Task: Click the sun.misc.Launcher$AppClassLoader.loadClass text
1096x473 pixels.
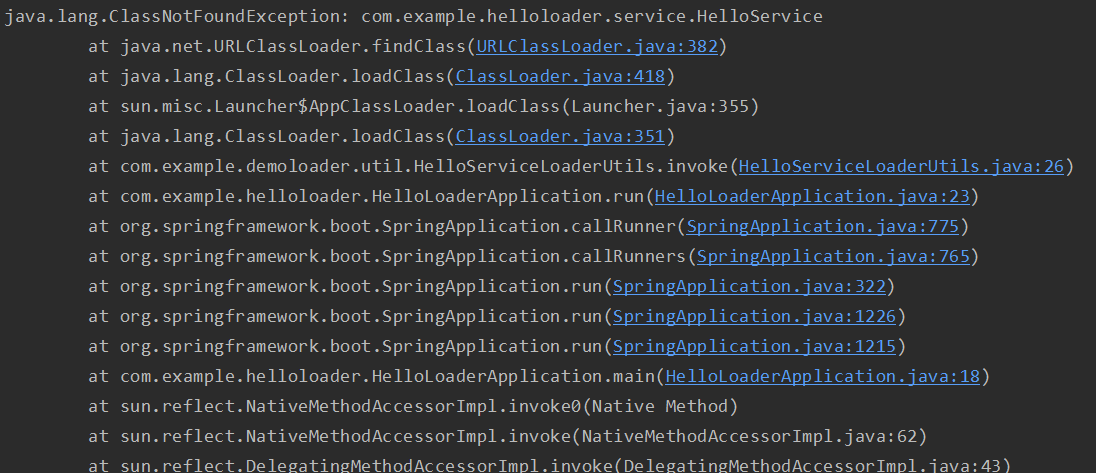Action: 340,107
